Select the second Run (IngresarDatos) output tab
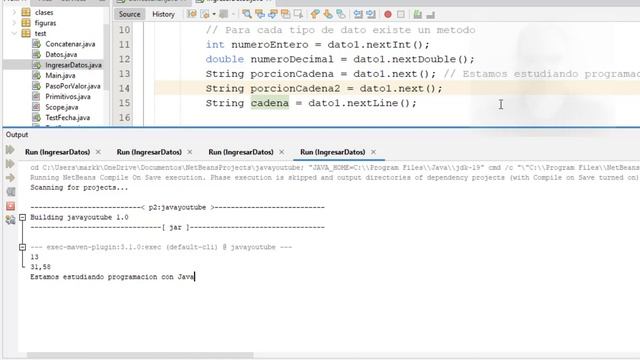This screenshot has width=640, height=360. (x=149, y=152)
